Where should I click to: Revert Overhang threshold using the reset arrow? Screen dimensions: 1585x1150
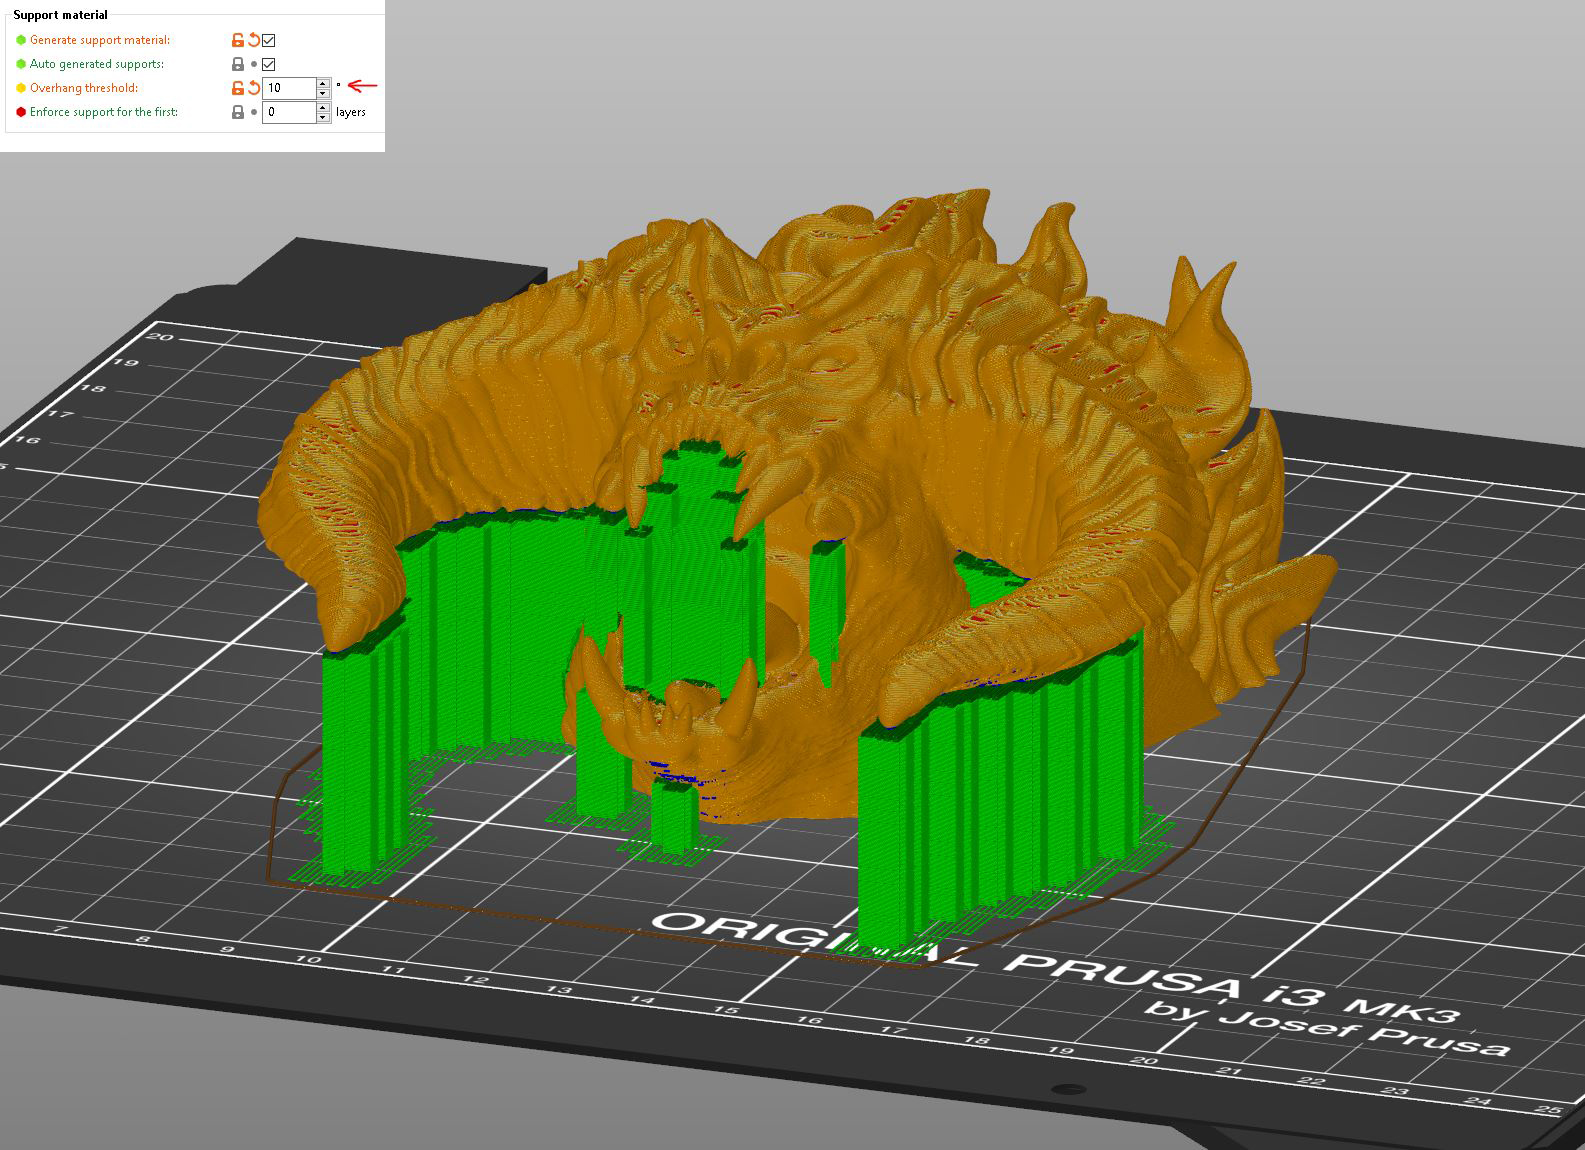(x=254, y=88)
